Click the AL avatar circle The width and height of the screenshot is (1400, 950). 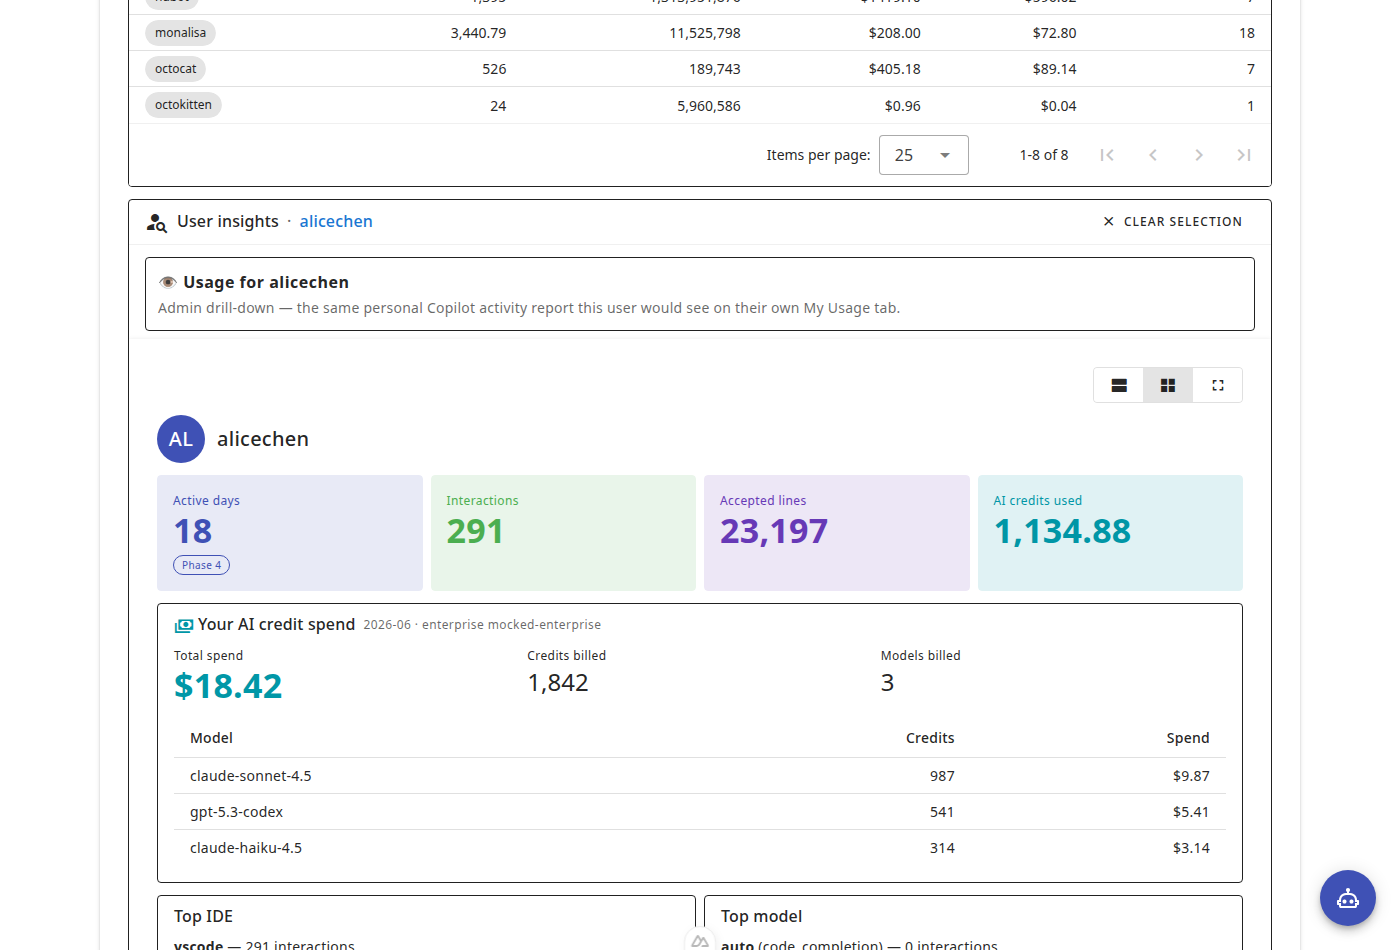[181, 439]
